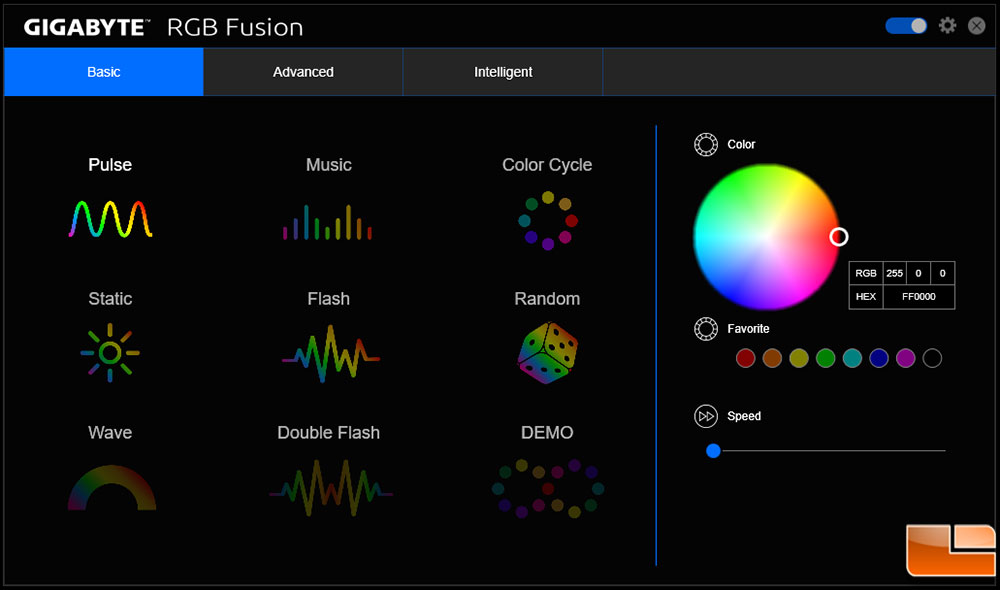Select the teal favorite color swatch
The width and height of the screenshot is (1000, 590).
coord(853,358)
